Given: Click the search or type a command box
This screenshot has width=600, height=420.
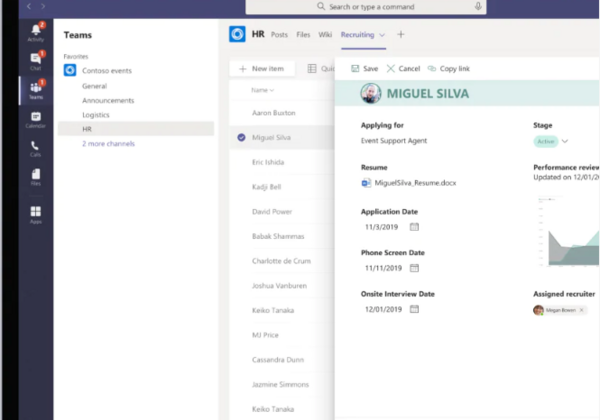Looking at the screenshot, I should pyautogui.click(x=366, y=7).
